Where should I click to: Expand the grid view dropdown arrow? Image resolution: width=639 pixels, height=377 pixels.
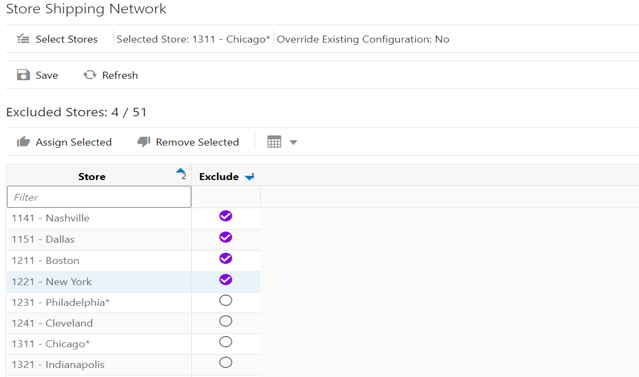293,142
